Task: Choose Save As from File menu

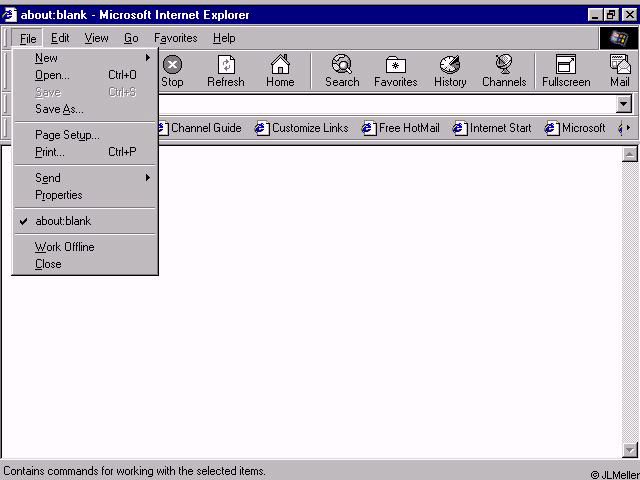Action: click(59, 109)
